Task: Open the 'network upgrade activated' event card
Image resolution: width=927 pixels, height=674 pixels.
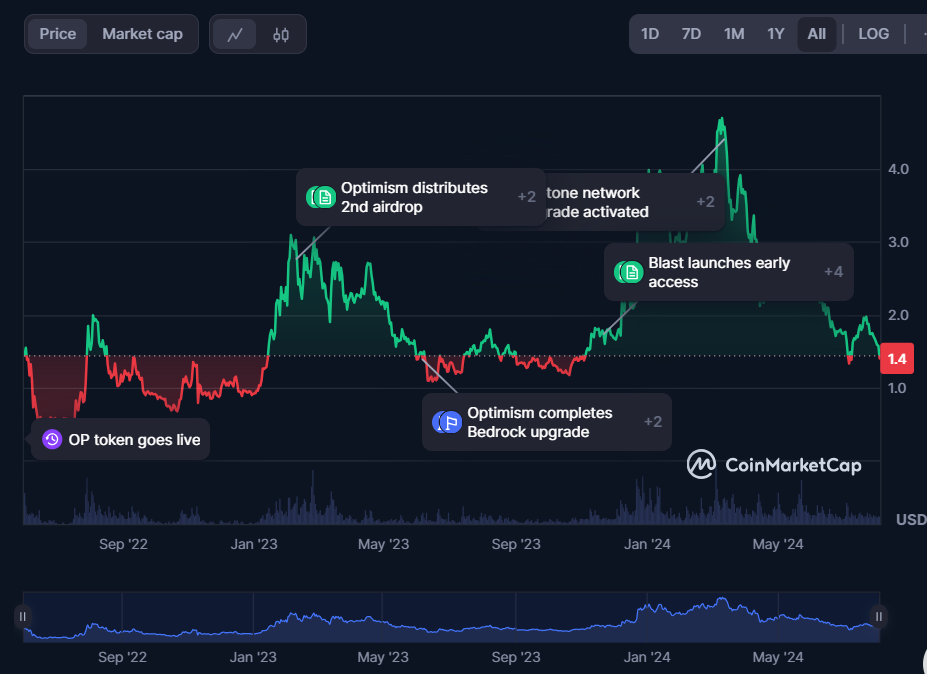Action: (634, 202)
